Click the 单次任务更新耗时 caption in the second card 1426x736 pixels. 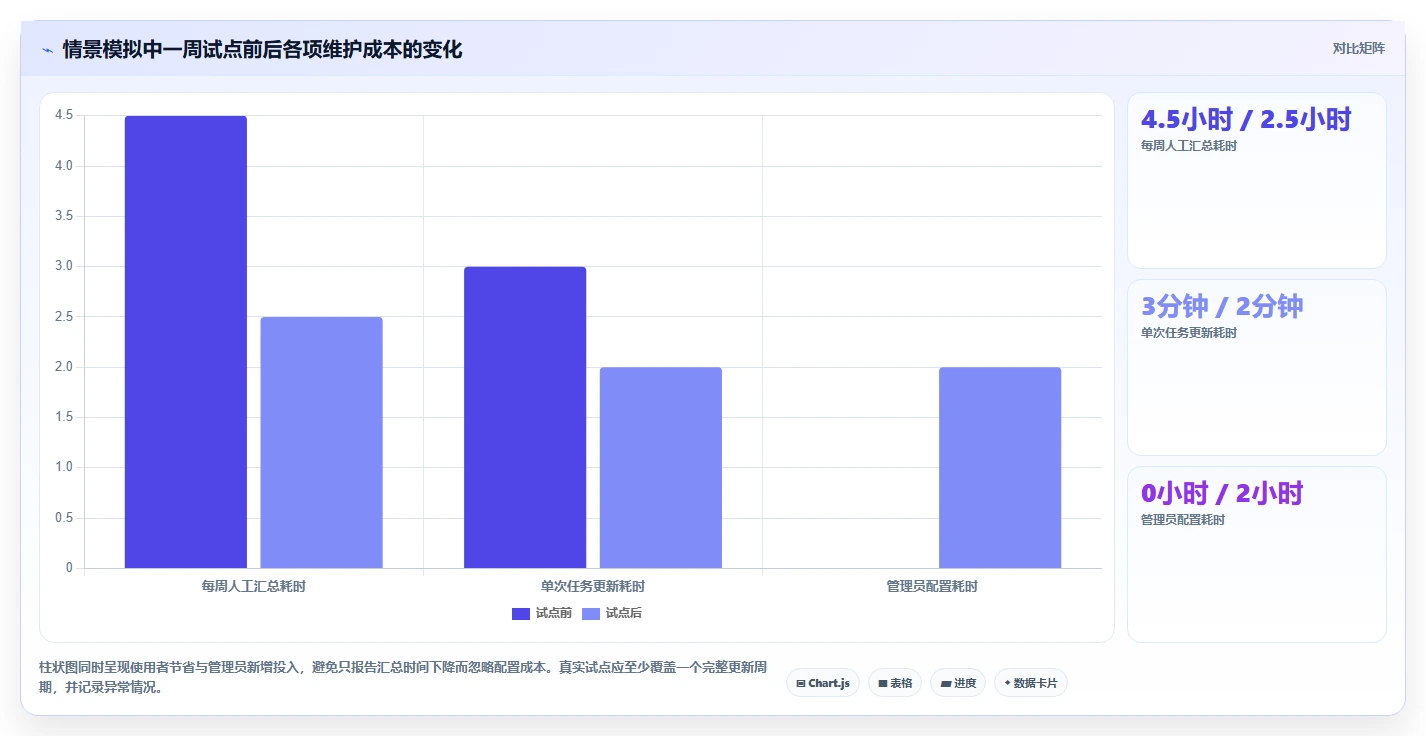click(x=1189, y=333)
